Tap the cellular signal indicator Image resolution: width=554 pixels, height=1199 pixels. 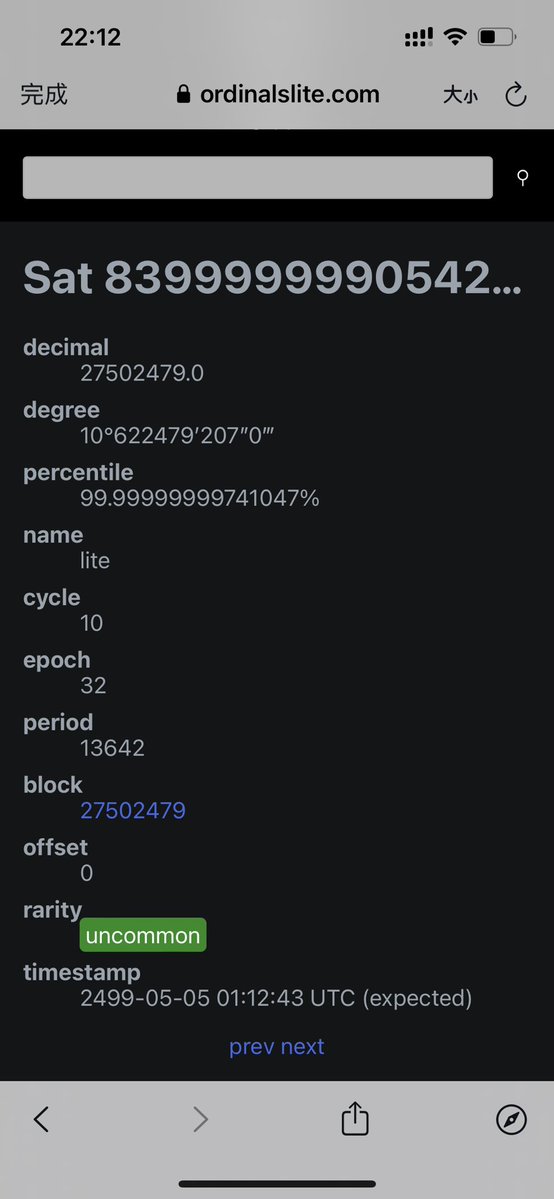[x=418, y=36]
